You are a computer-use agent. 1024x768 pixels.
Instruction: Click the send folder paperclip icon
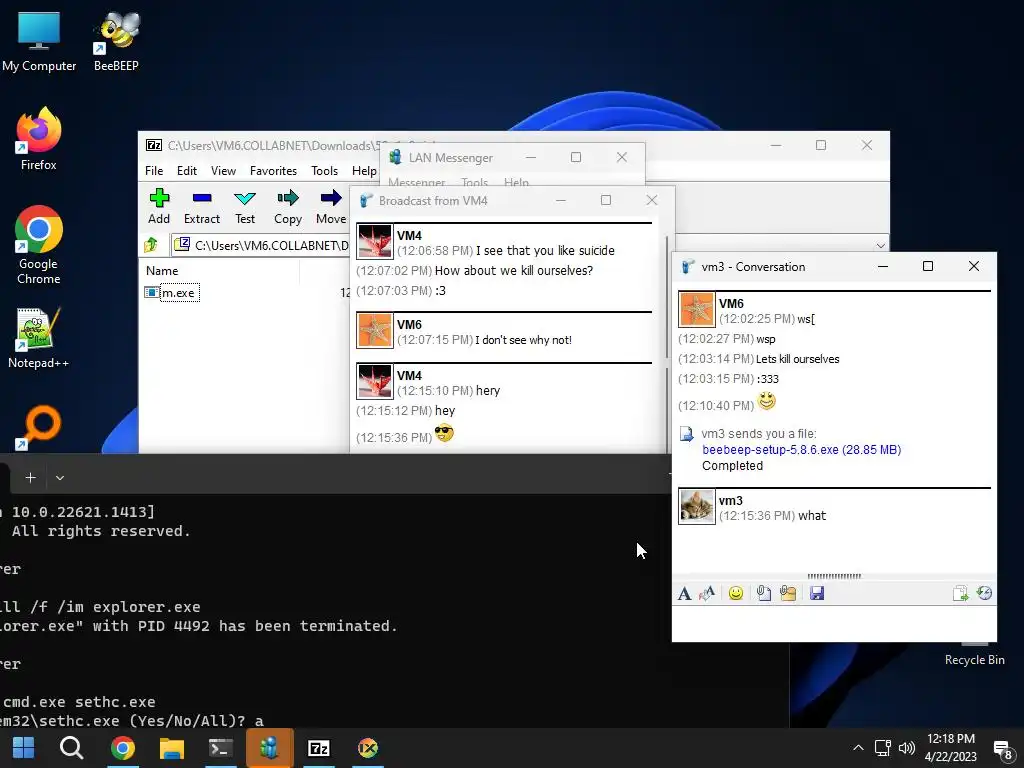click(x=788, y=593)
